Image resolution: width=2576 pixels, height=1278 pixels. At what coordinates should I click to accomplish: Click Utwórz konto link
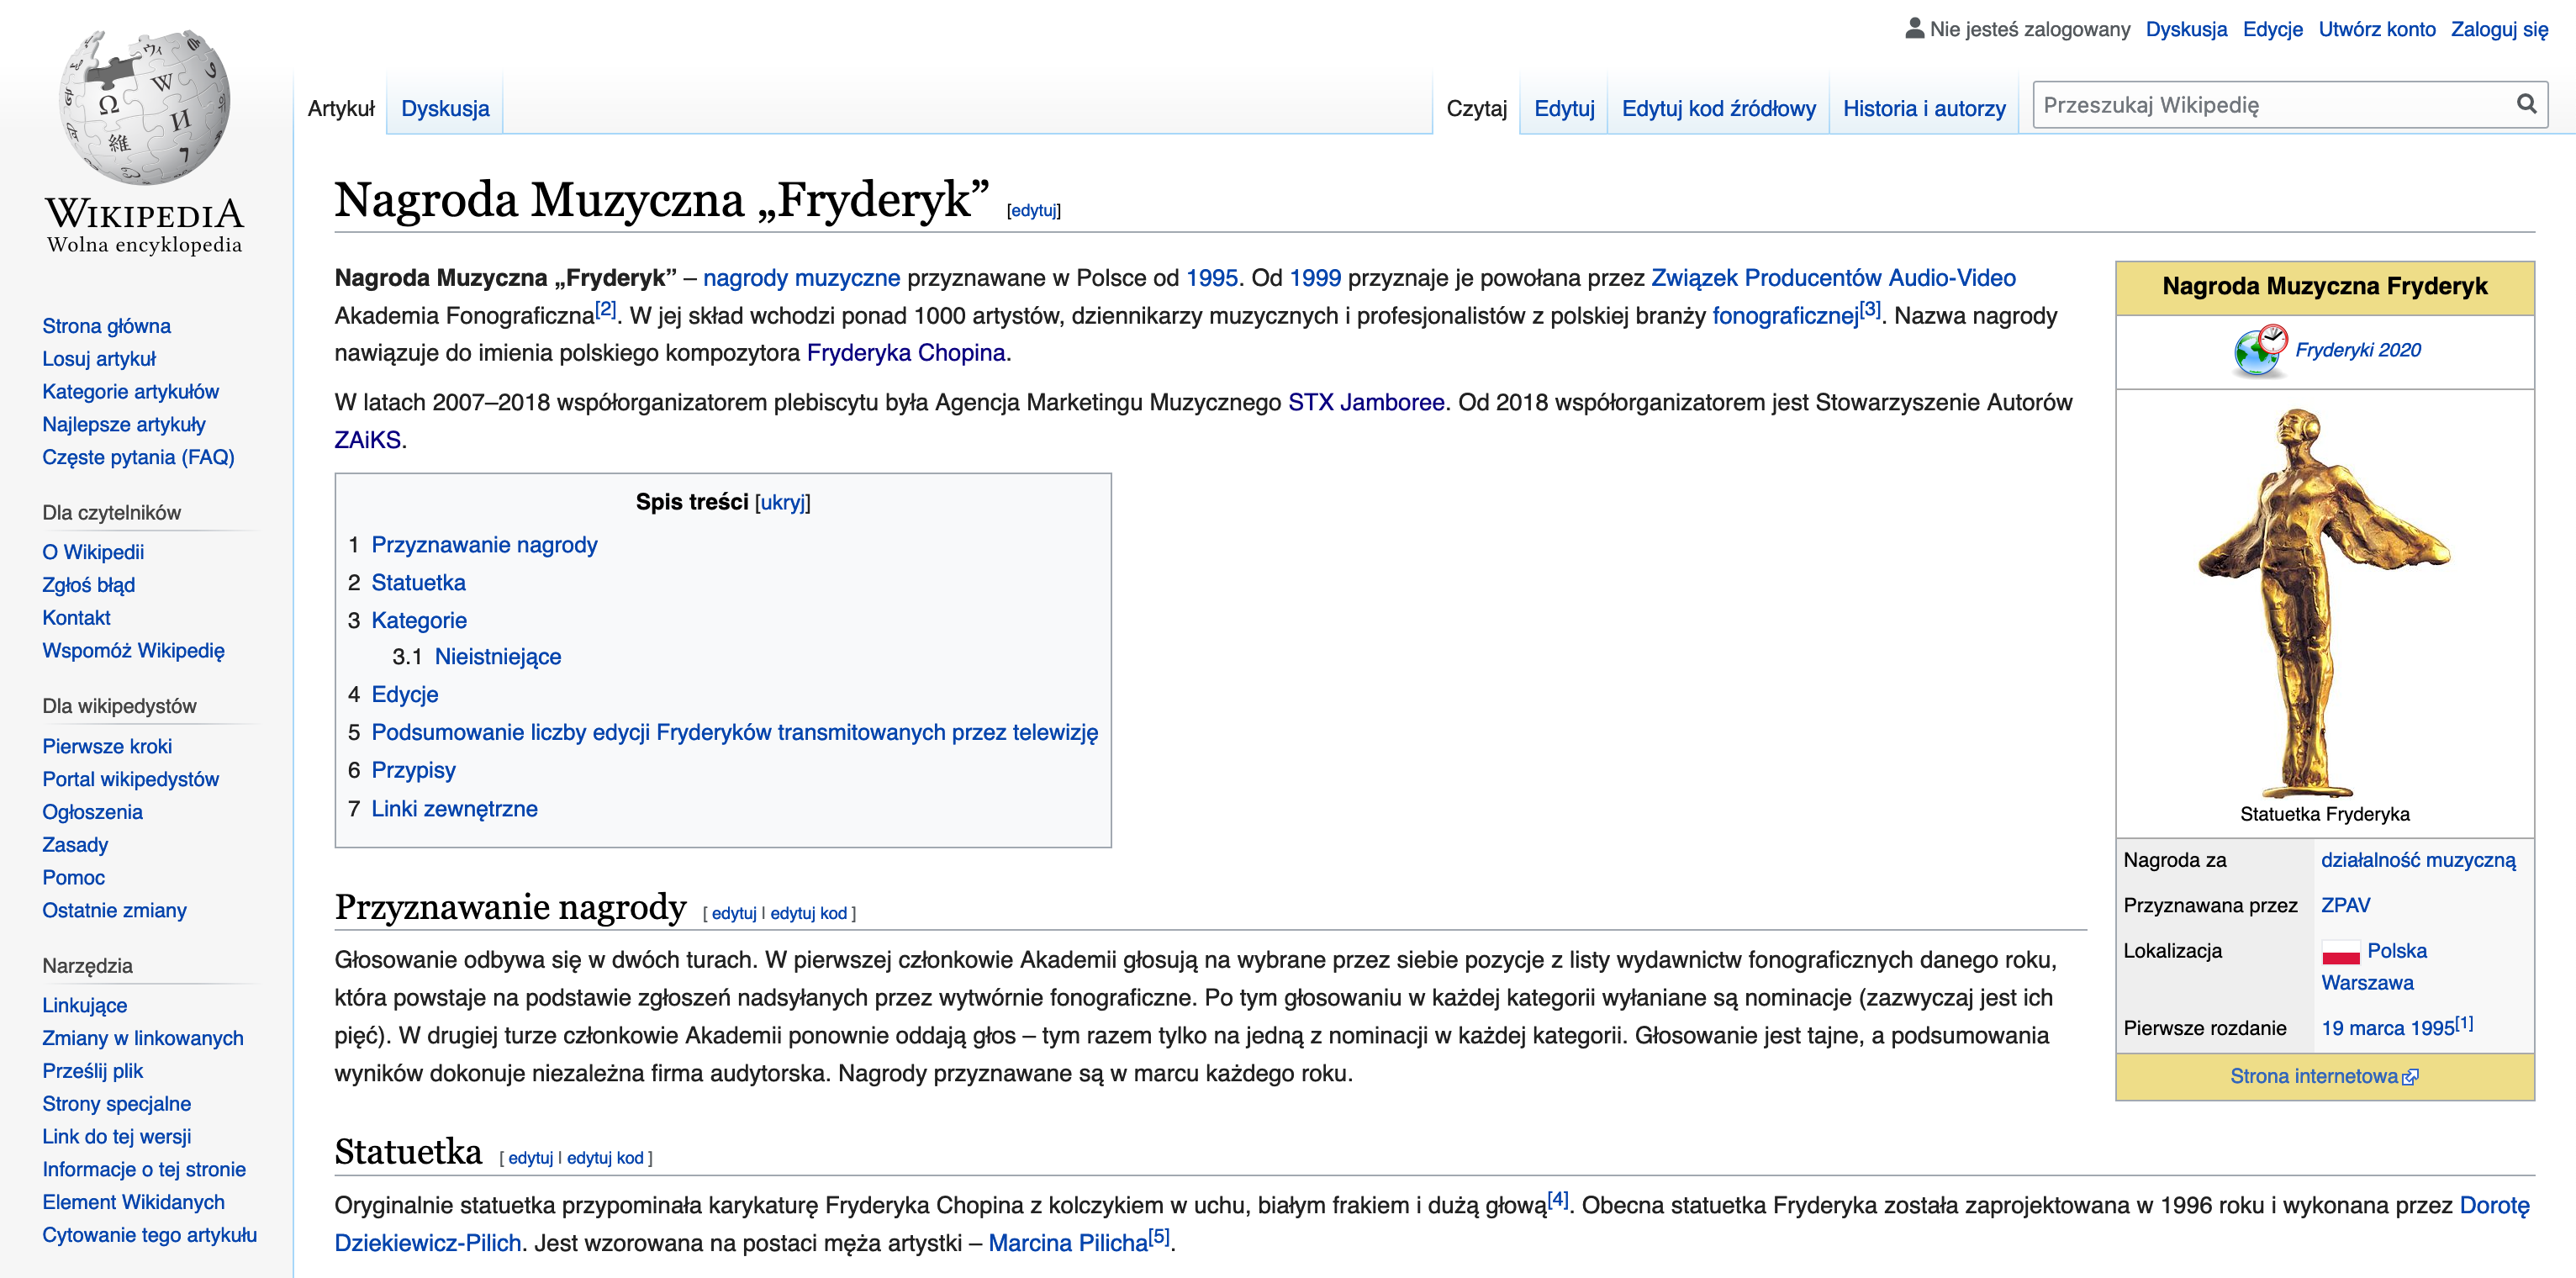2376,29
